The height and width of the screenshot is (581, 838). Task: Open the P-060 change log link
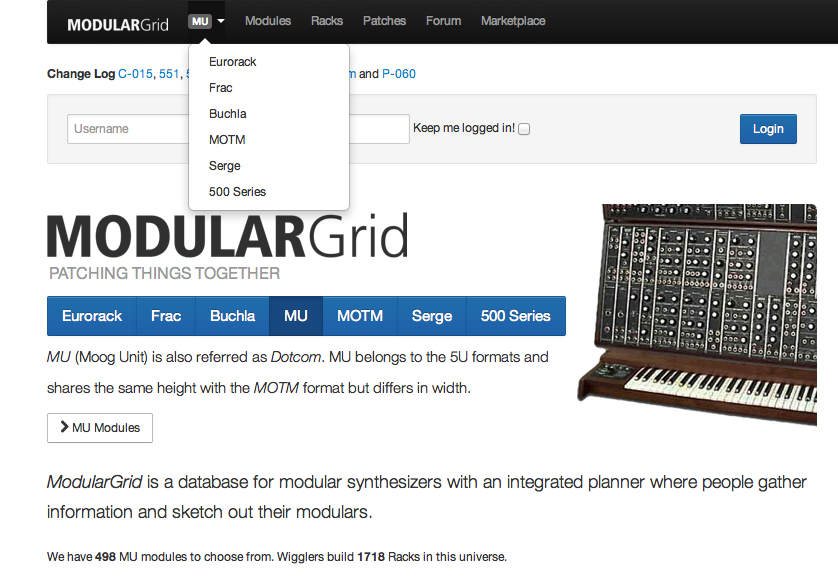coord(399,74)
